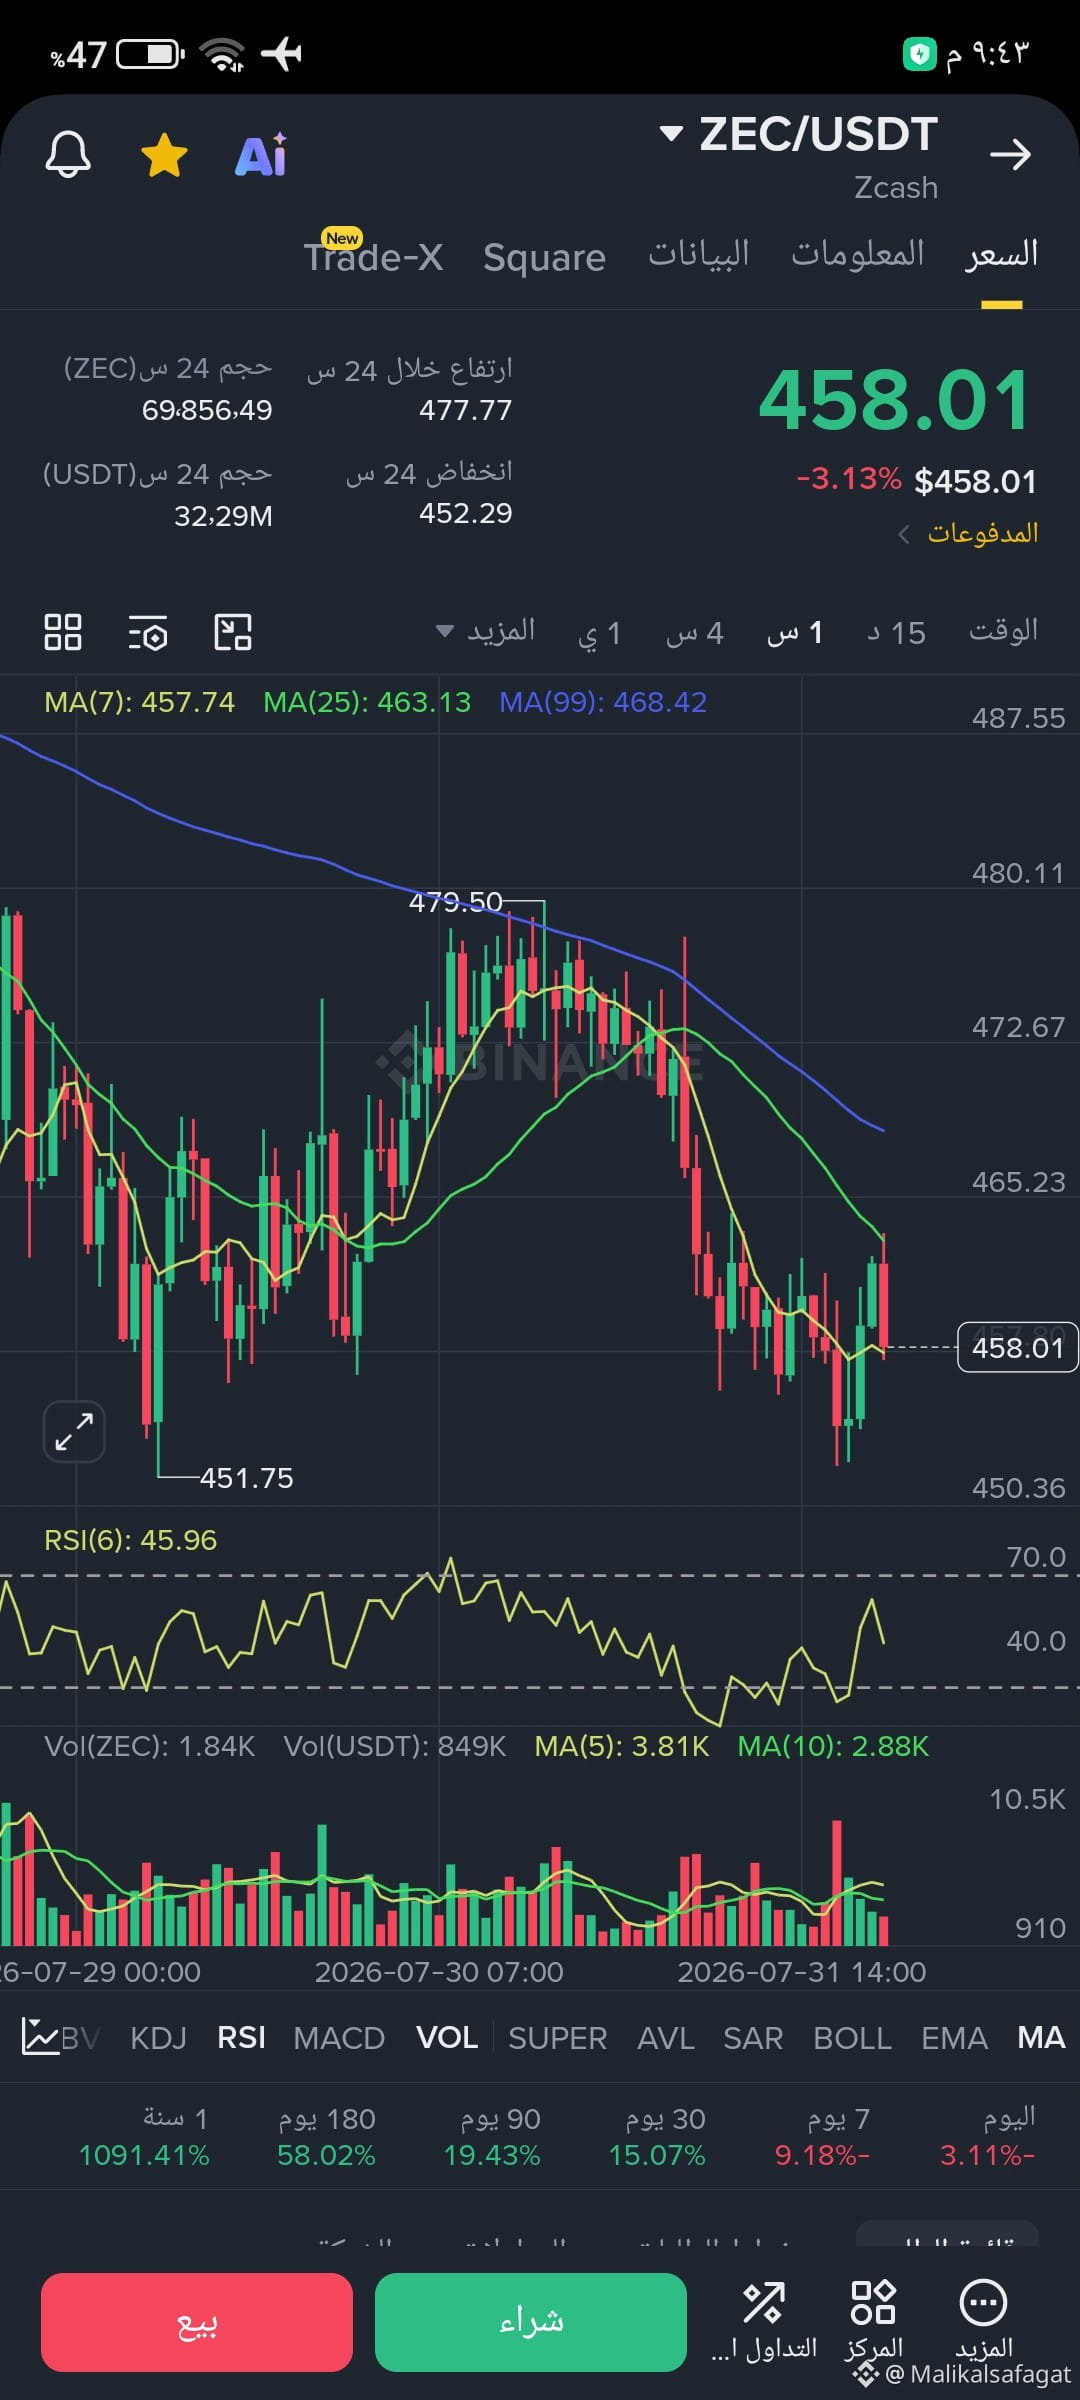Tap the 24h high value 477.77
Image resolution: width=1080 pixels, height=2400 pixels.
click(x=465, y=410)
